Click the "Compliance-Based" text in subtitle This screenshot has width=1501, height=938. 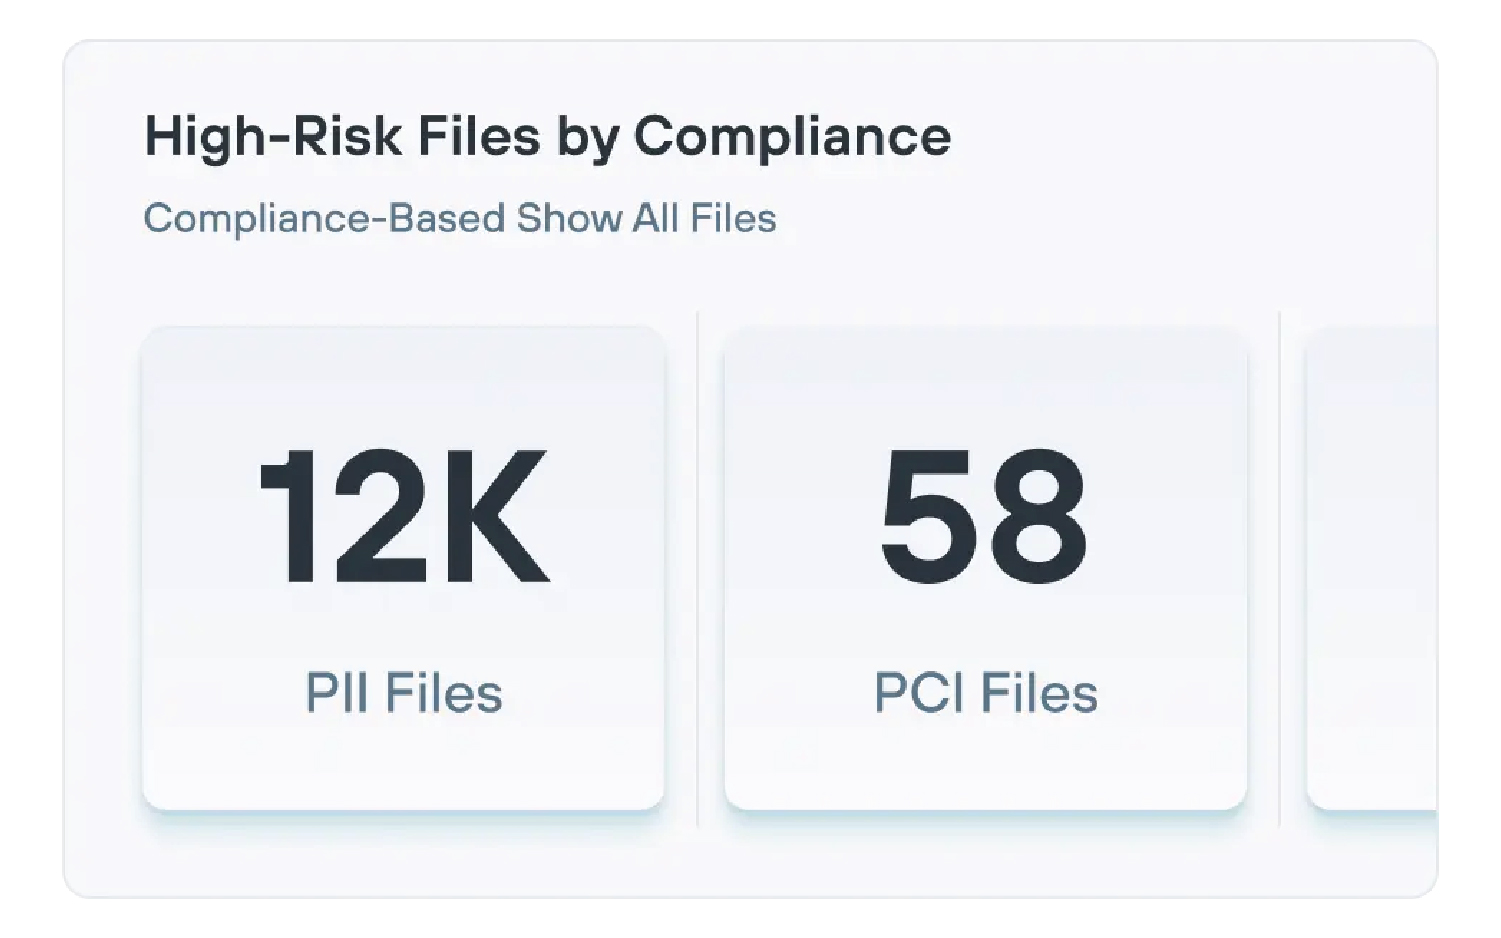pos(325,218)
